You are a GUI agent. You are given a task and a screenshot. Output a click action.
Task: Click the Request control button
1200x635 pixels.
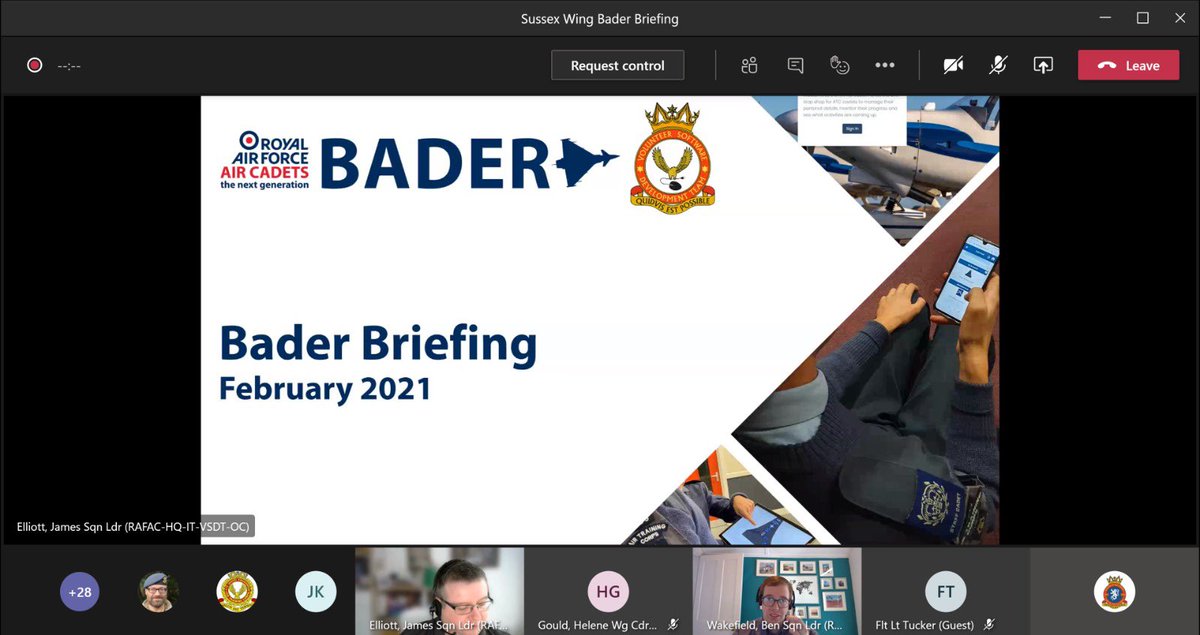coord(617,64)
